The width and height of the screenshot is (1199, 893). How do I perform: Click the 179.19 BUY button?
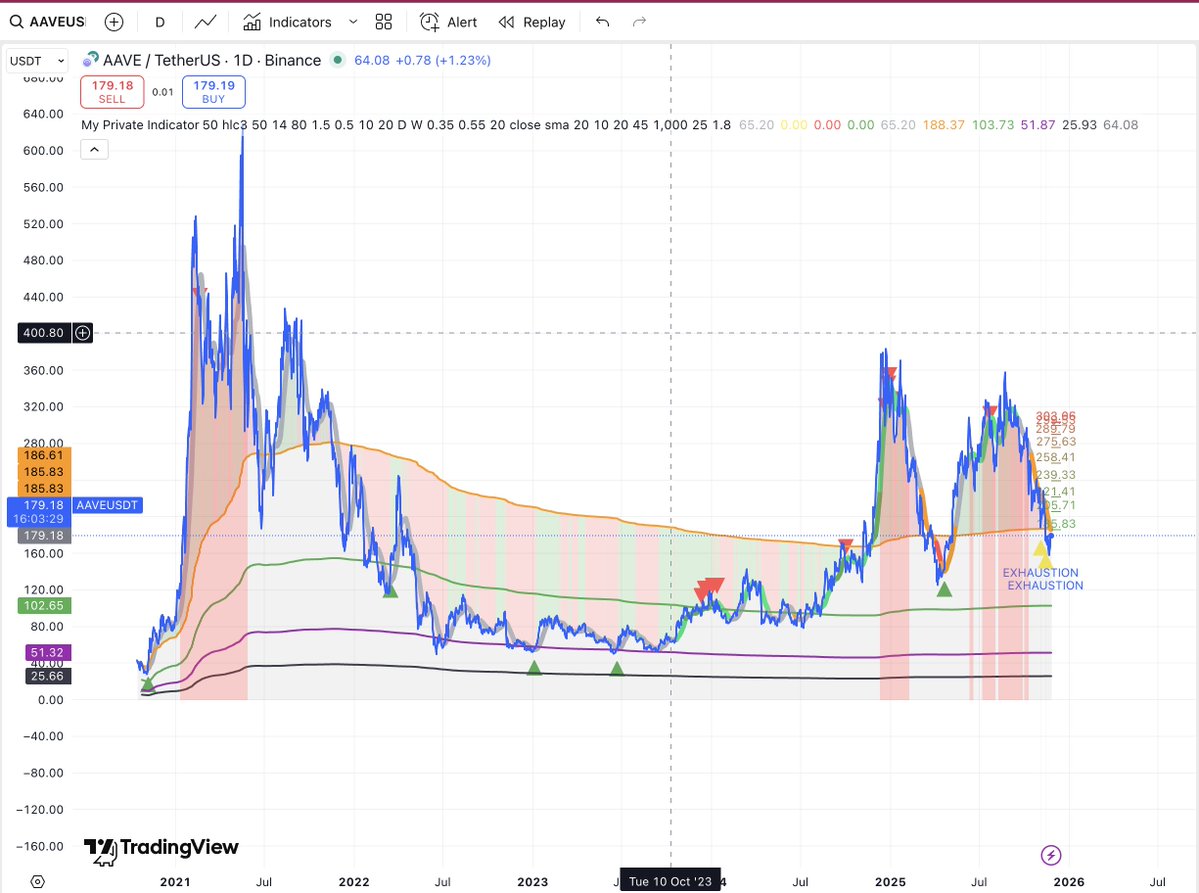point(213,91)
